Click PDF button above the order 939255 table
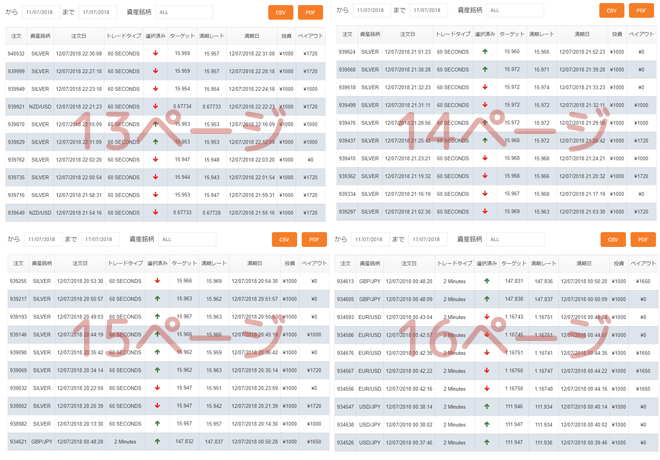Image resolution: width=660 pixels, height=460 pixels. click(314, 239)
